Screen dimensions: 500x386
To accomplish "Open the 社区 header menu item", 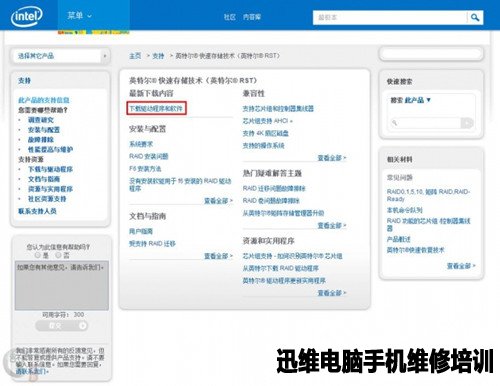I will 230,17.
